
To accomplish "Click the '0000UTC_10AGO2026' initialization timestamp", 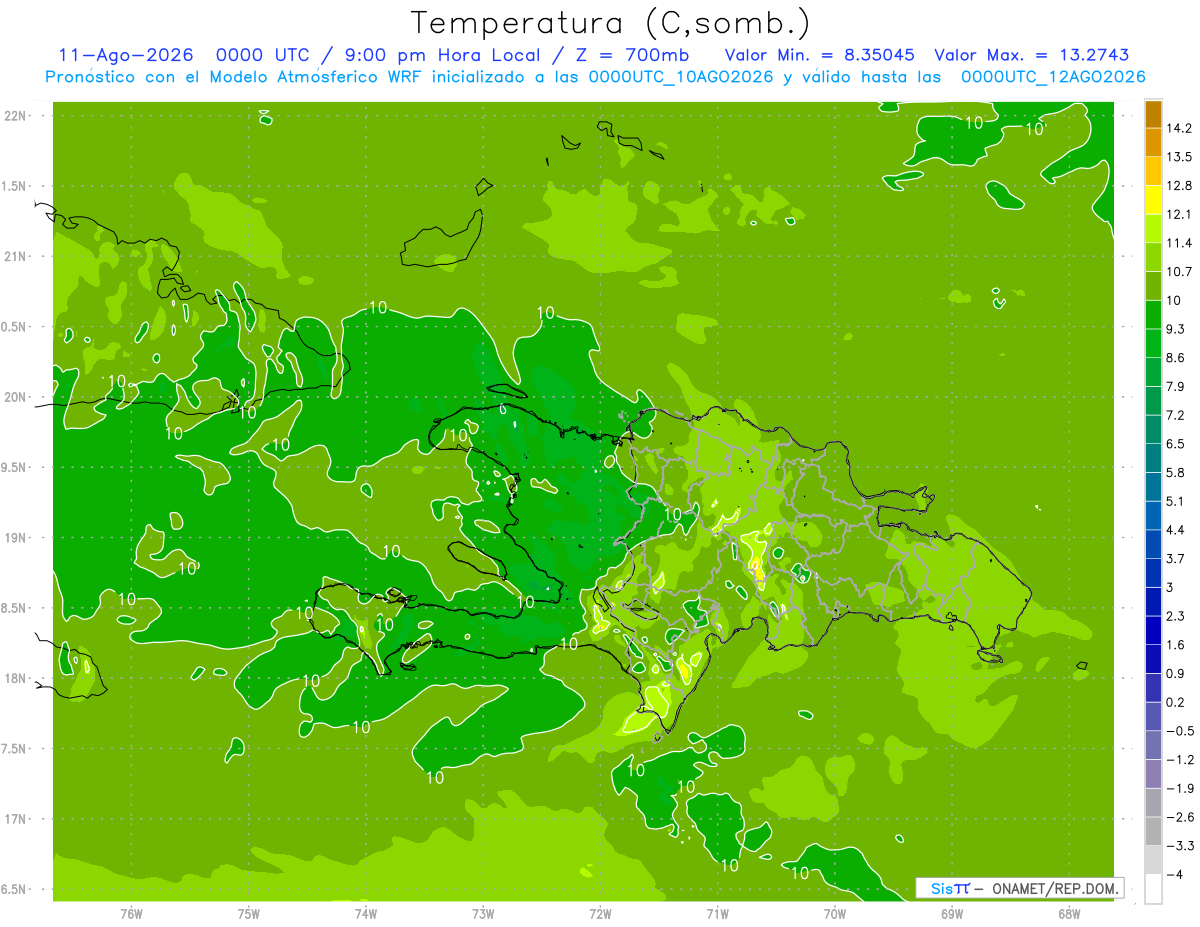I will [x=681, y=77].
